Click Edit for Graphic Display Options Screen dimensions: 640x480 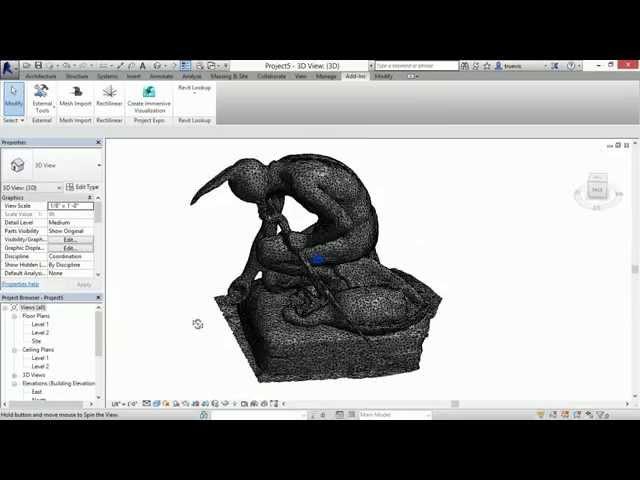click(x=71, y=248)
